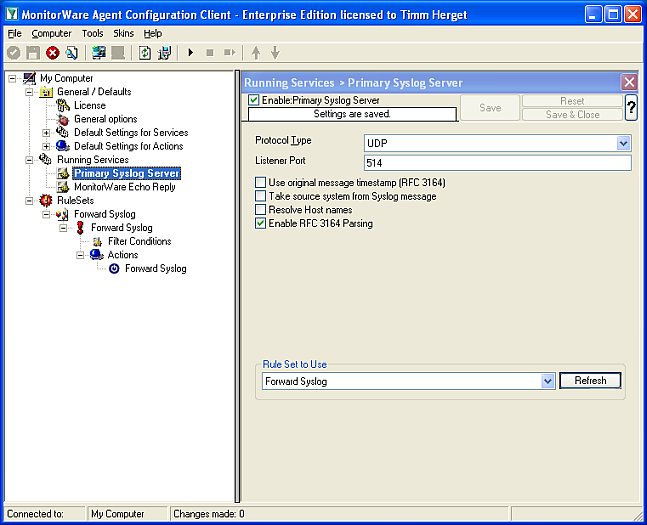
Task: Click the Default Settings for Actions icon
Action: click(x=62, y=146)
